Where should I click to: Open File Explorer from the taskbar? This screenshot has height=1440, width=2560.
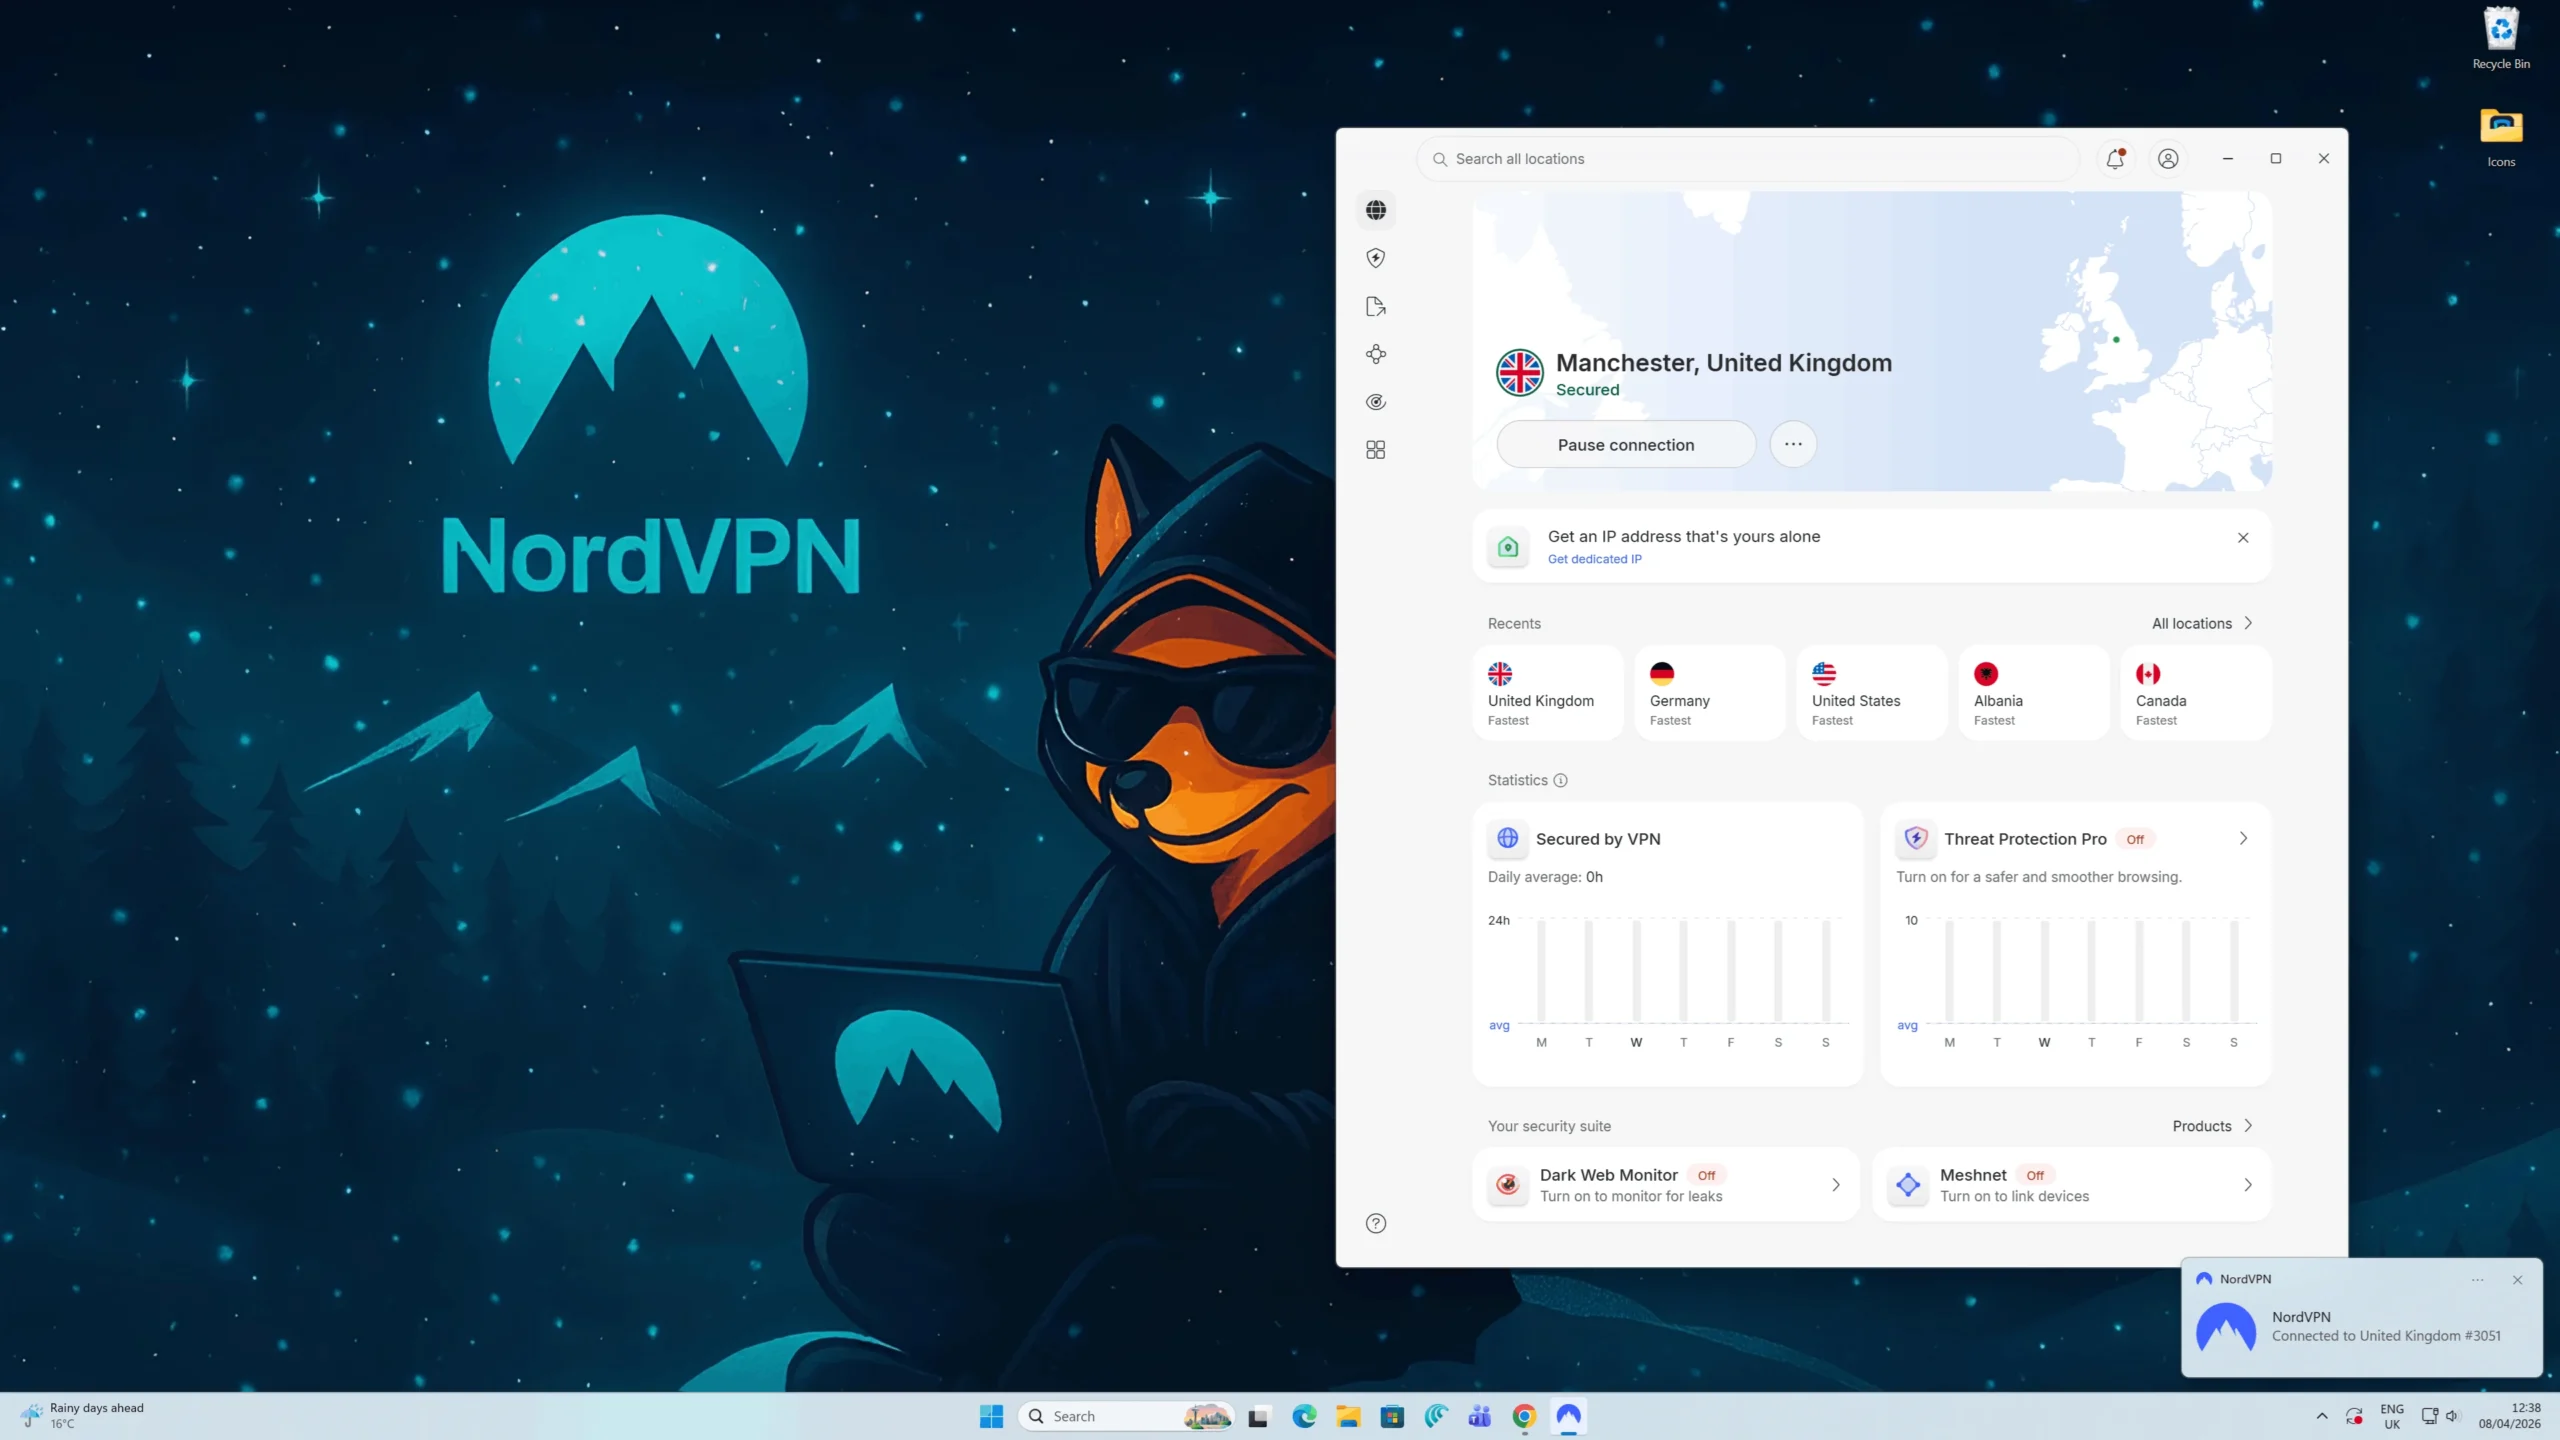(x=1348, y=1416)
